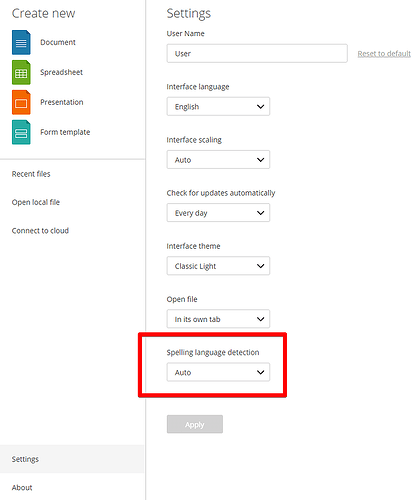418x500 pixels.
Task: Expand the Interface theme Classic Light dropdown
Action: pyautogui.click(x=218, y=266)
